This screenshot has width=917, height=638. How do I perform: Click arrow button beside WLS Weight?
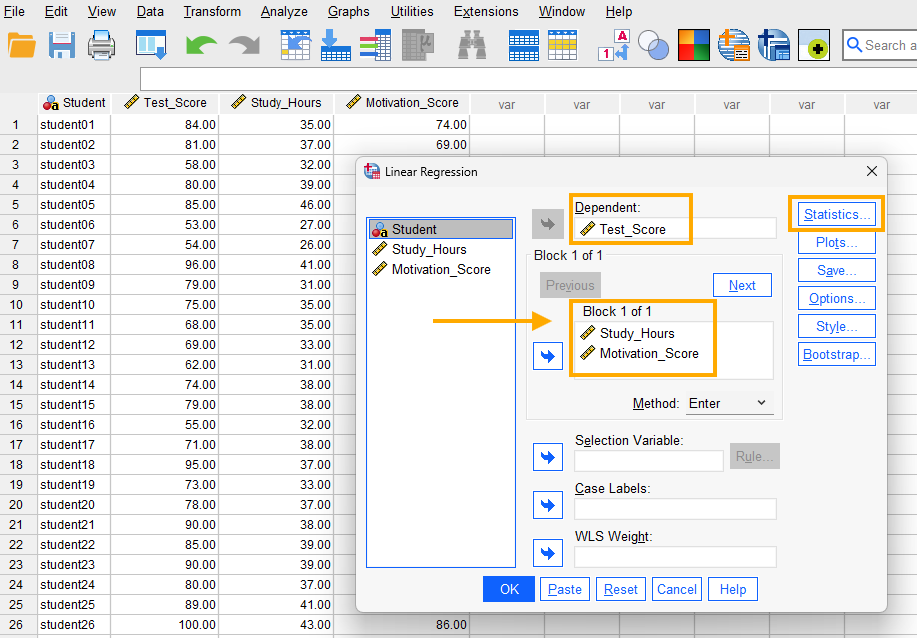(x=547, y=553)
